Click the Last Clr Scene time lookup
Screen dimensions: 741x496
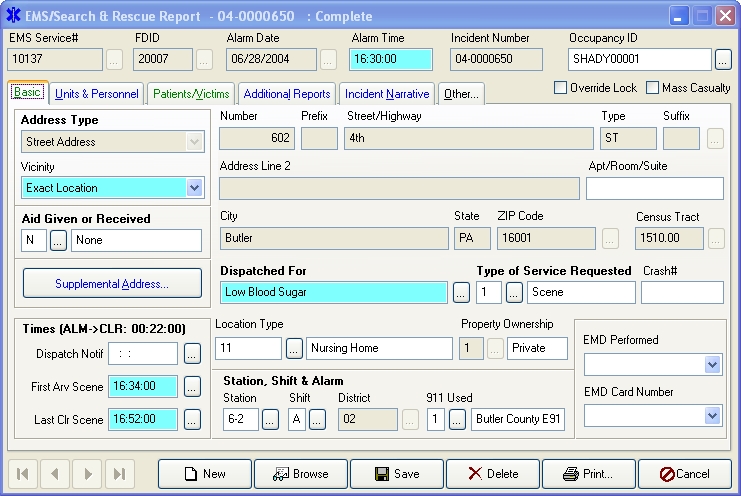pyautogui.click(x=193, y=420)
